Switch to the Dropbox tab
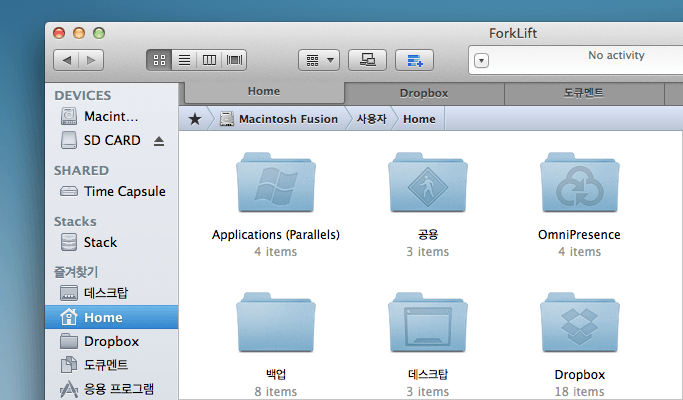This screenshot has width=683, height=400. tap(424, 93)
